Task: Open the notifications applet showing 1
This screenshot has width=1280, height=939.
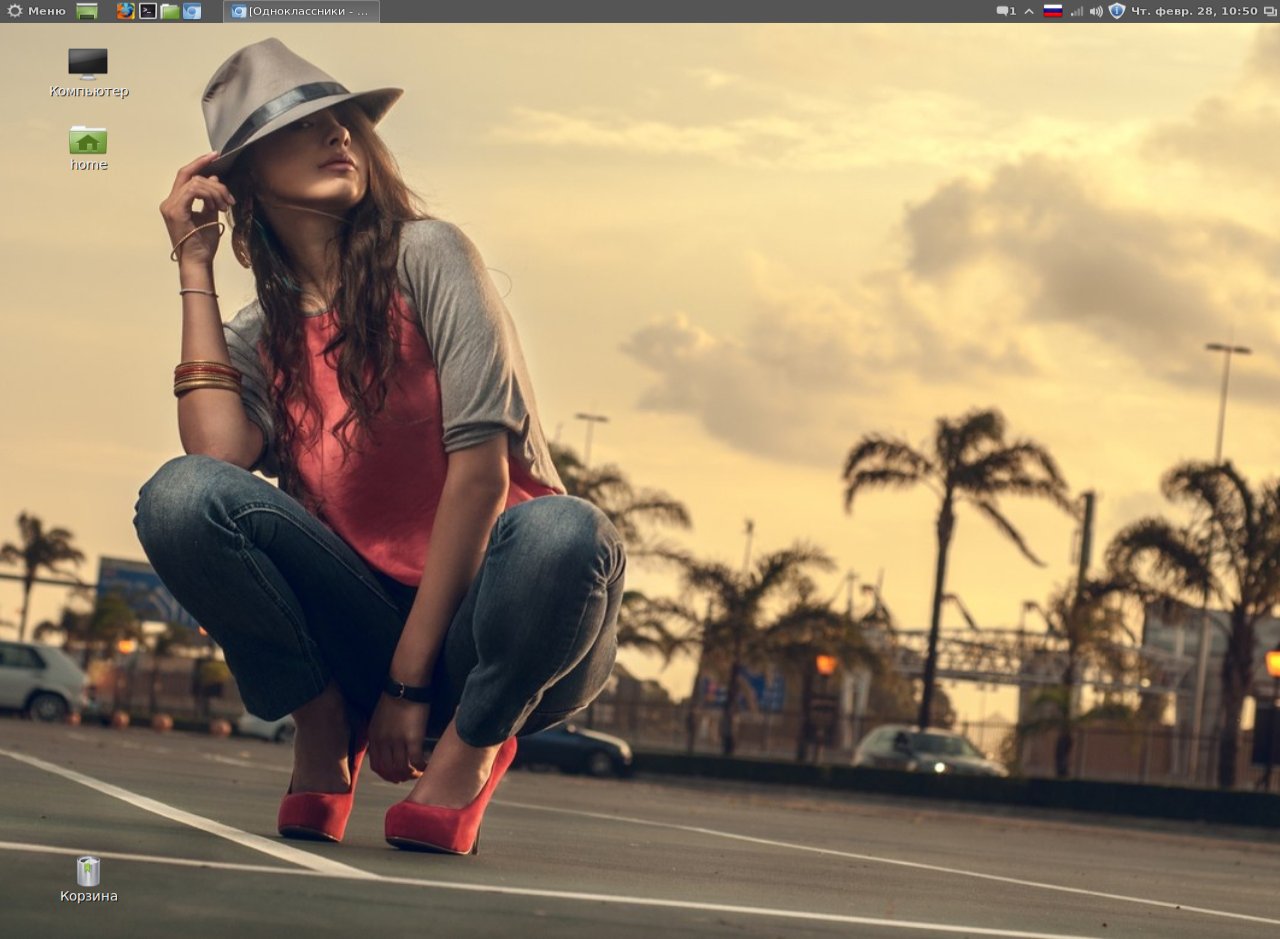Action: 1006,11
